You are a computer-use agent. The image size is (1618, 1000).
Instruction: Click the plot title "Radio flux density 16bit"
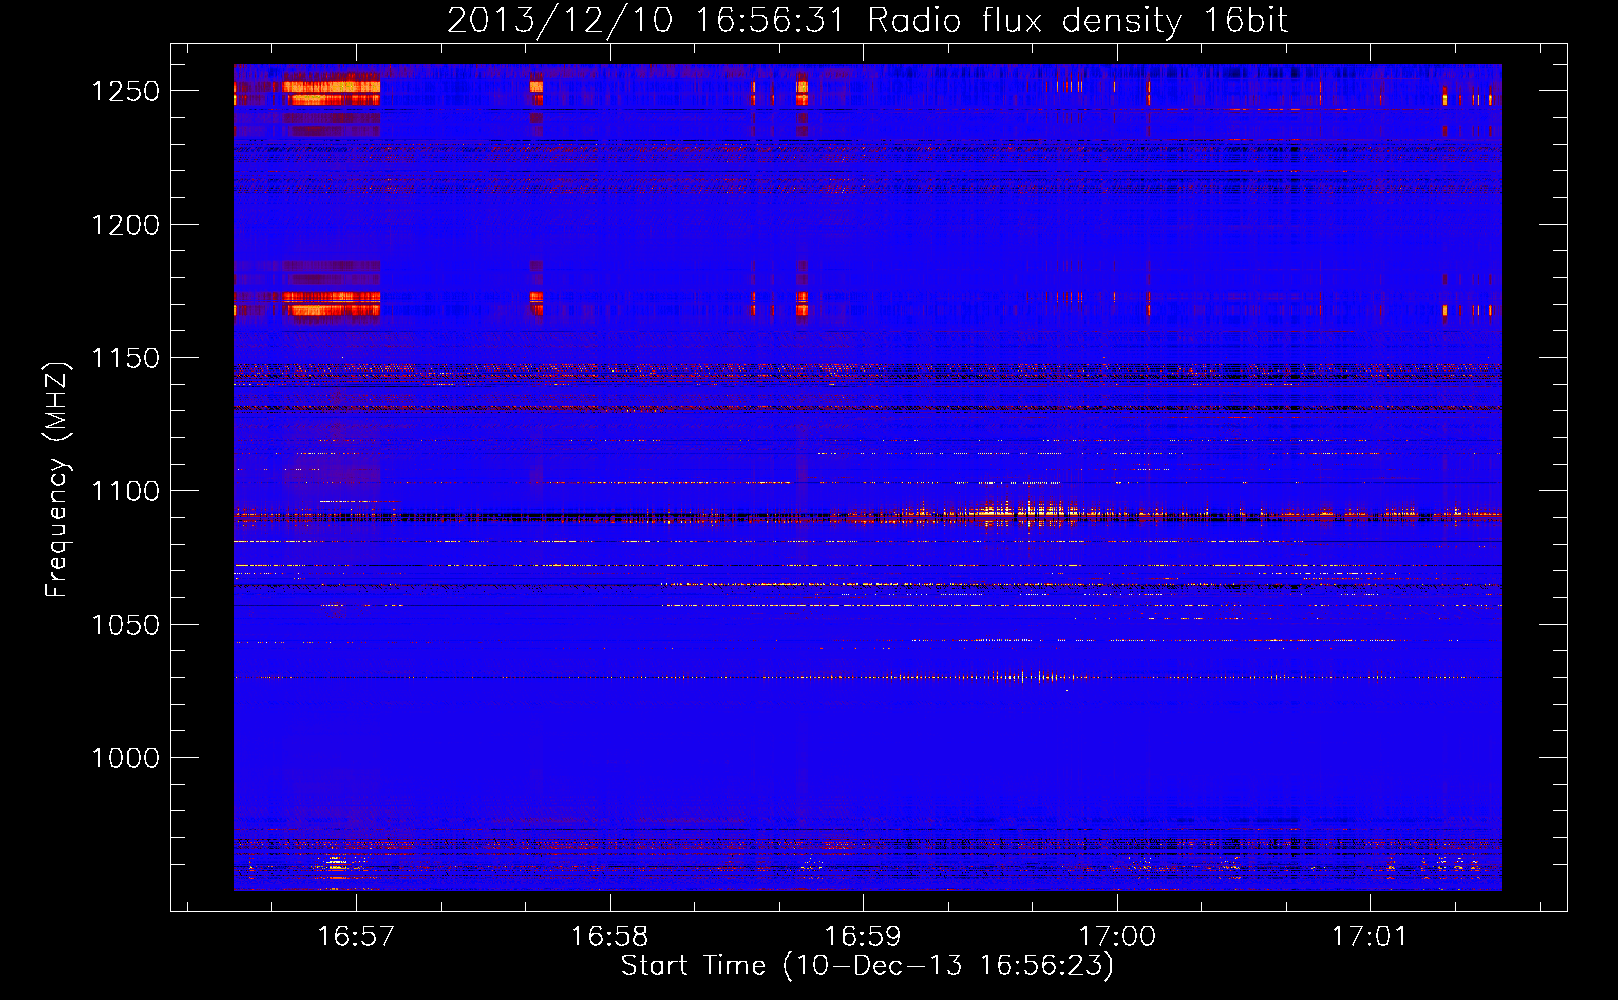[1077, 21]
